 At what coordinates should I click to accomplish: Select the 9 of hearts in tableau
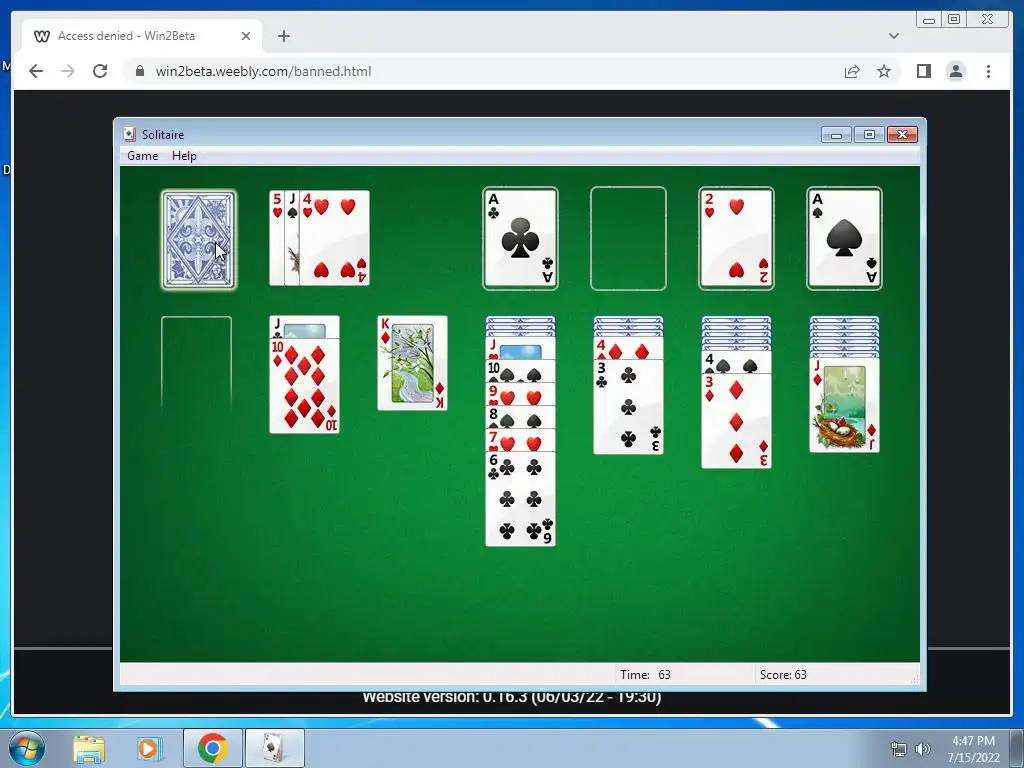520,394
